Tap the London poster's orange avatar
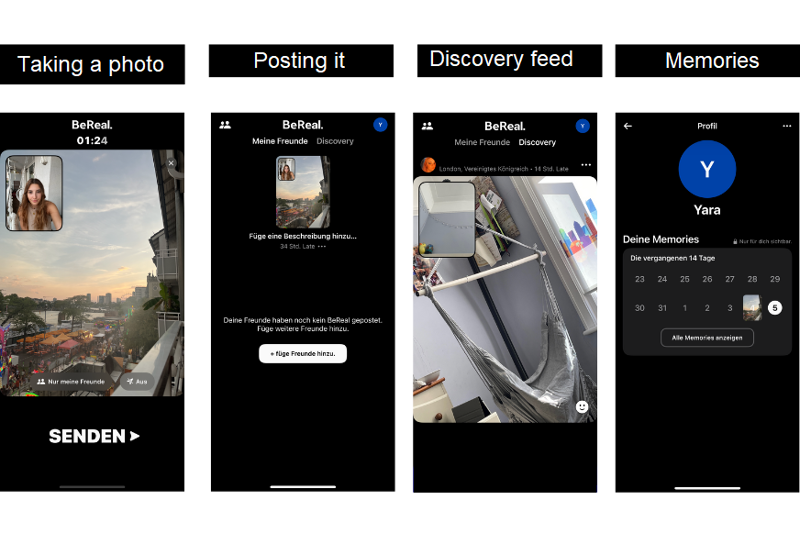 coord(428,165)
